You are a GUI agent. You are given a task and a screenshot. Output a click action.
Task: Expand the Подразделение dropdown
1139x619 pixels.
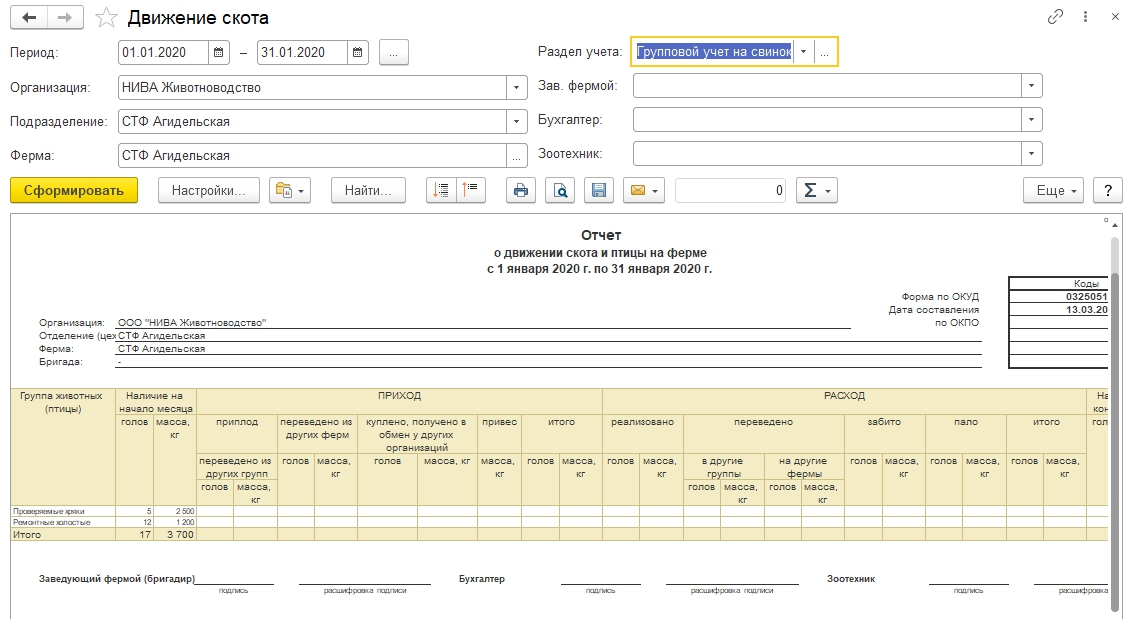pyautogui.click(x=516, y=121)
